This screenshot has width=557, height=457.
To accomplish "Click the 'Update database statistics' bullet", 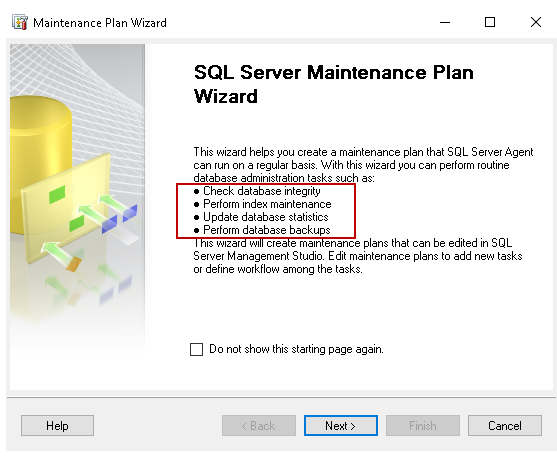I will [261, 217].
